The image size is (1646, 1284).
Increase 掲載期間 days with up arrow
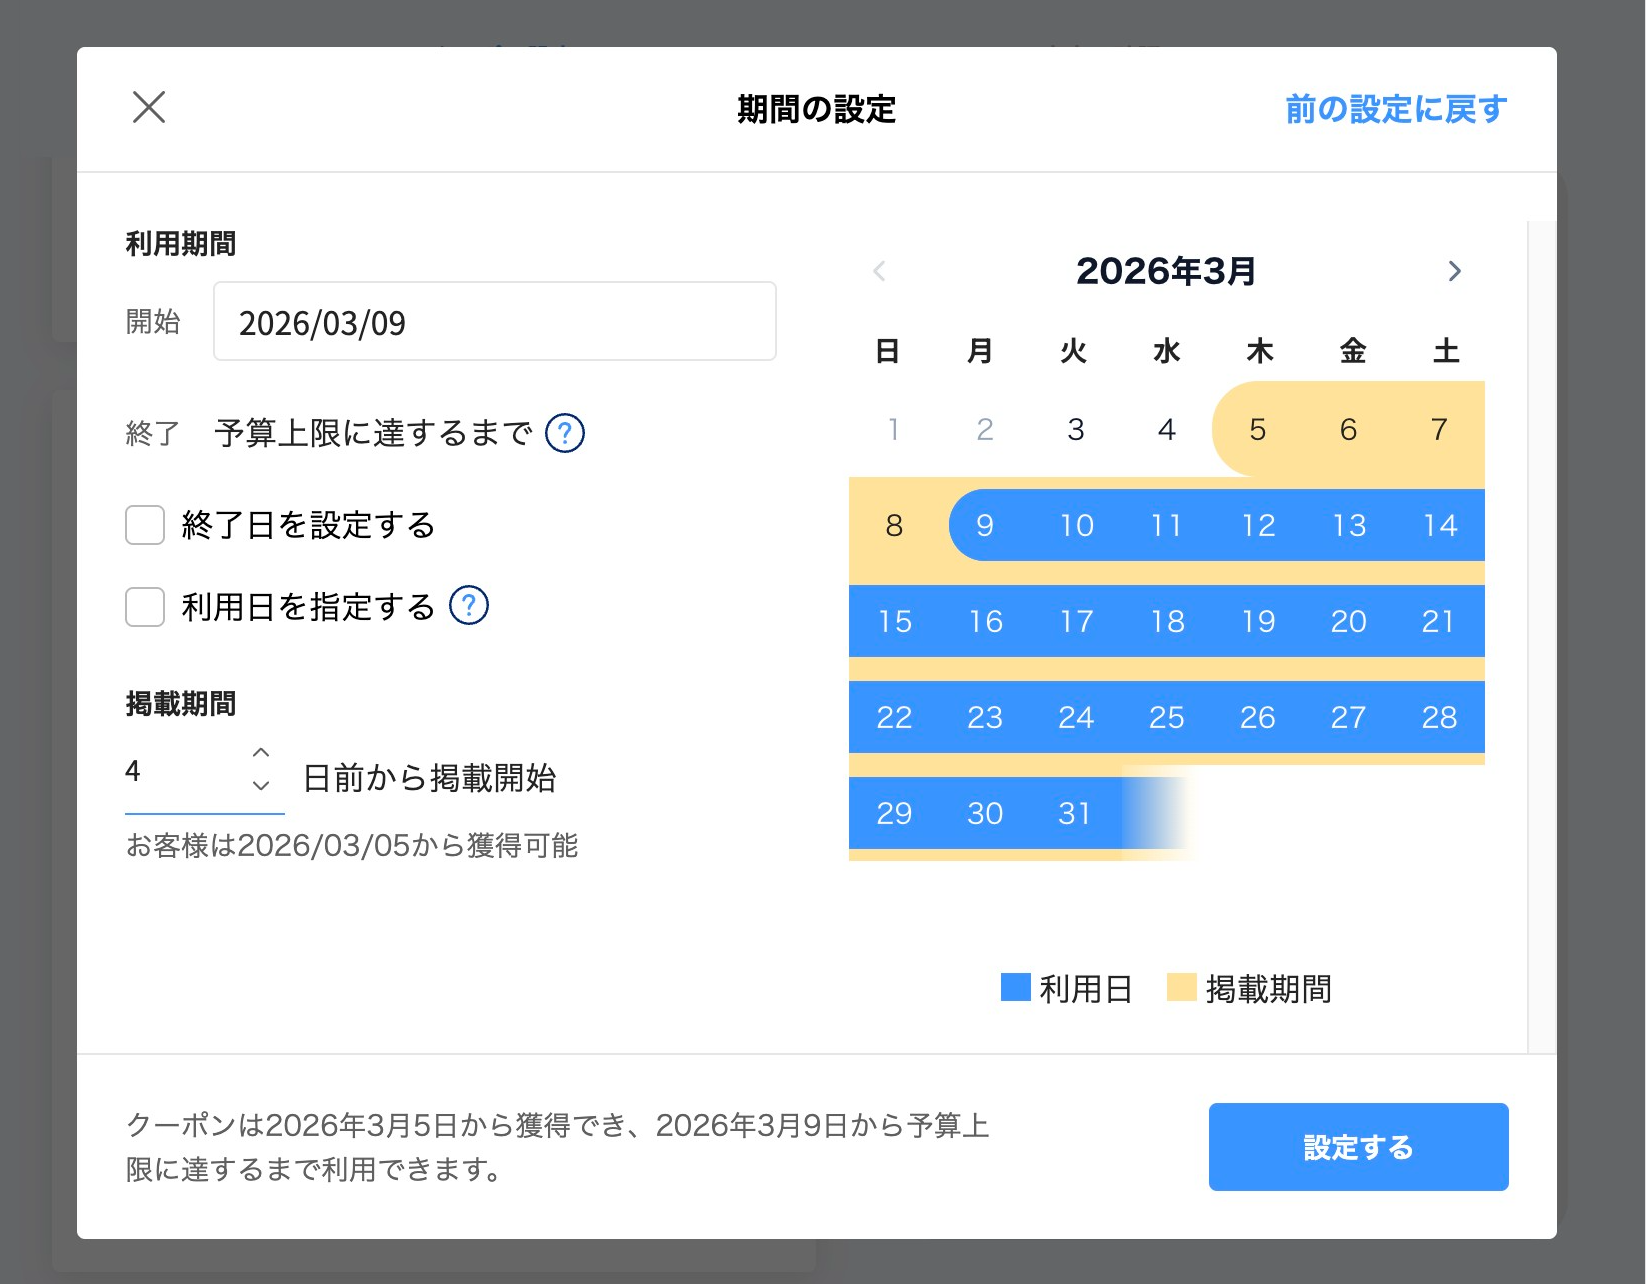[261, 753]
